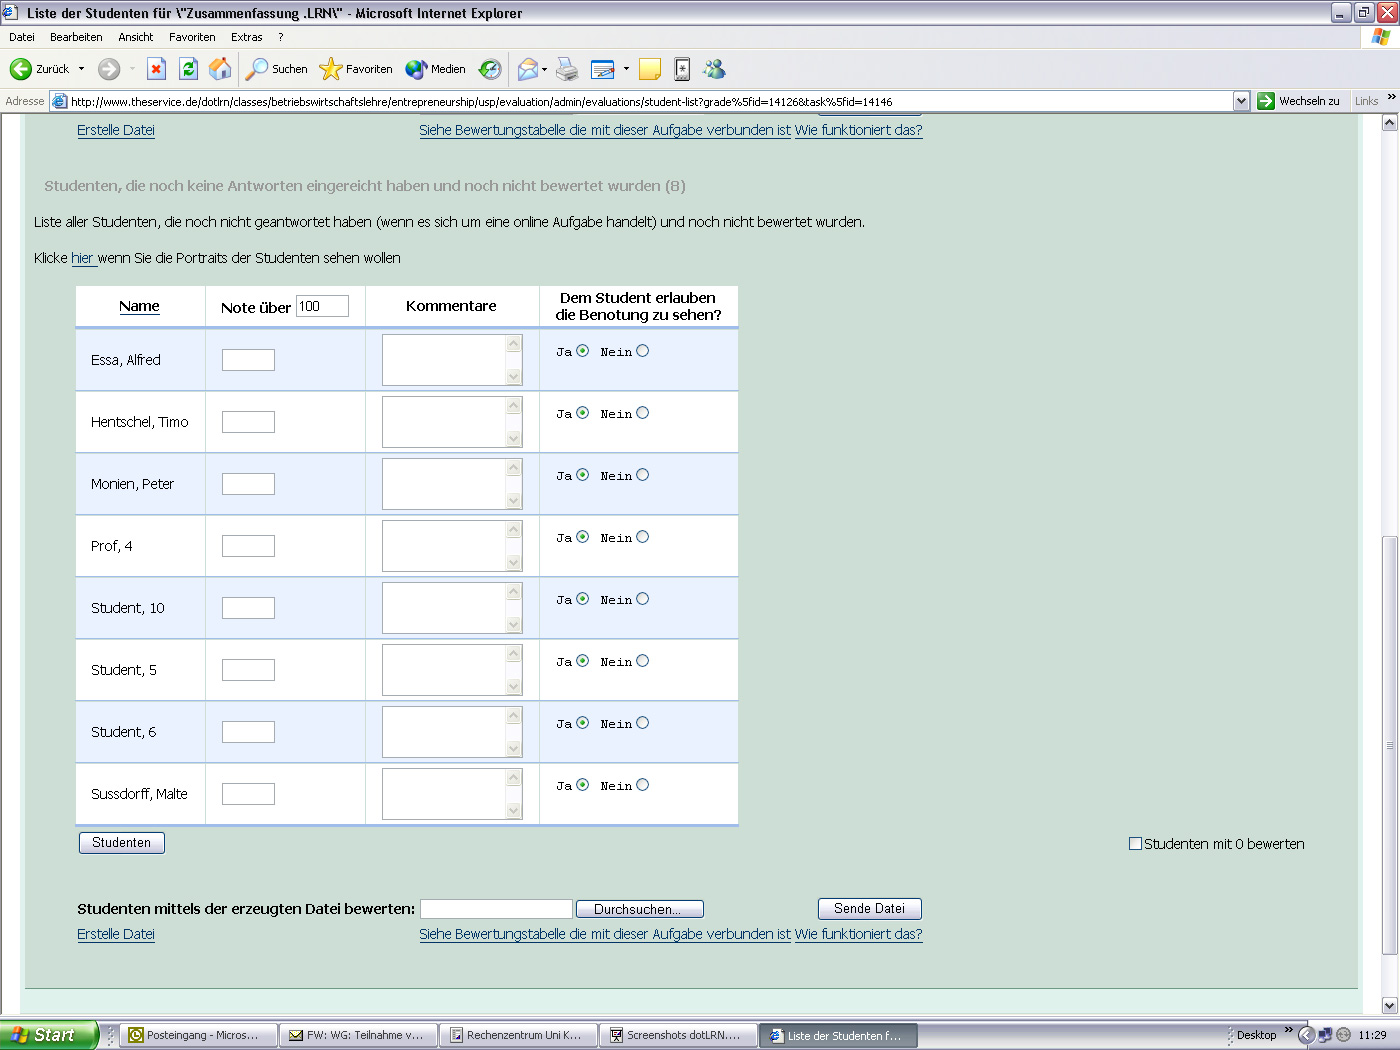The image size is (1400, 1050).
Task: Stop loading the page with the red X icon
Action: (x=155, y=69)
